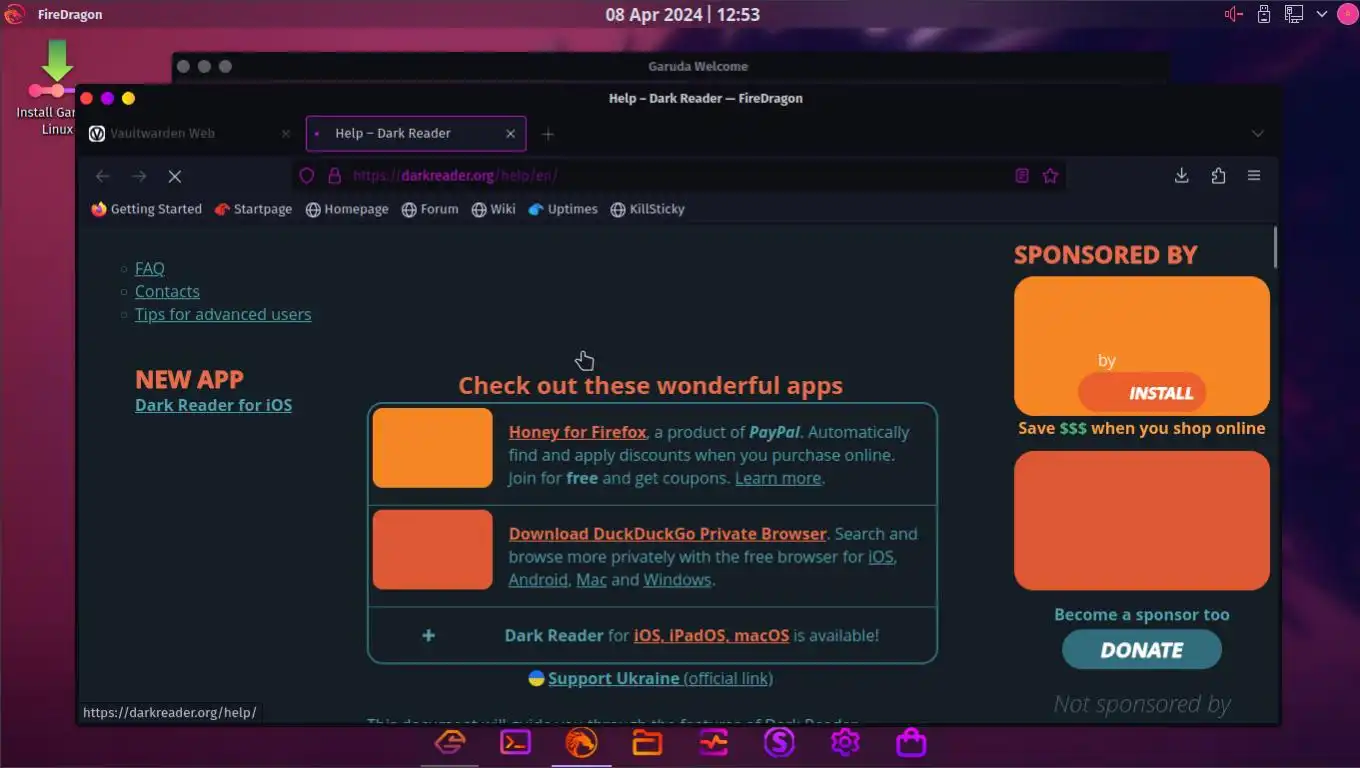Click the address bar URL field

678,176
